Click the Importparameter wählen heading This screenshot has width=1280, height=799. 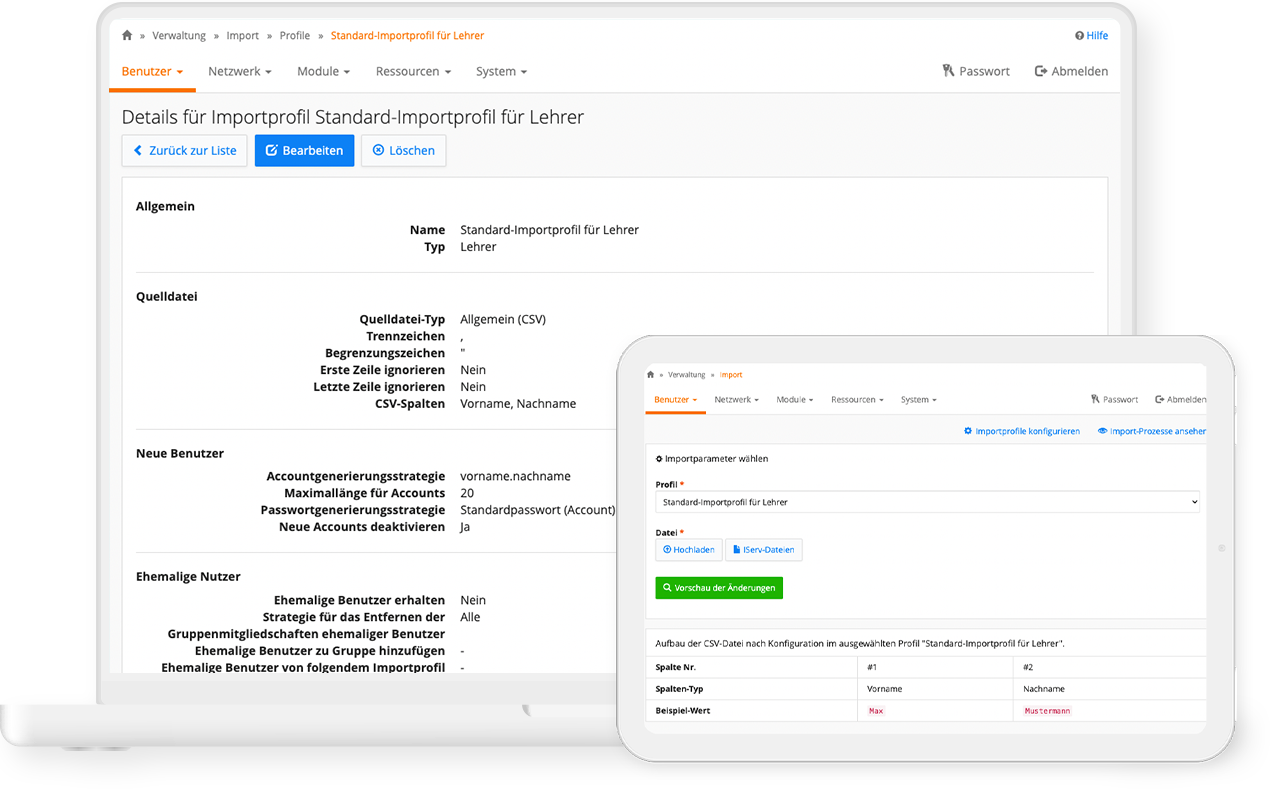(x=711, y=458)
